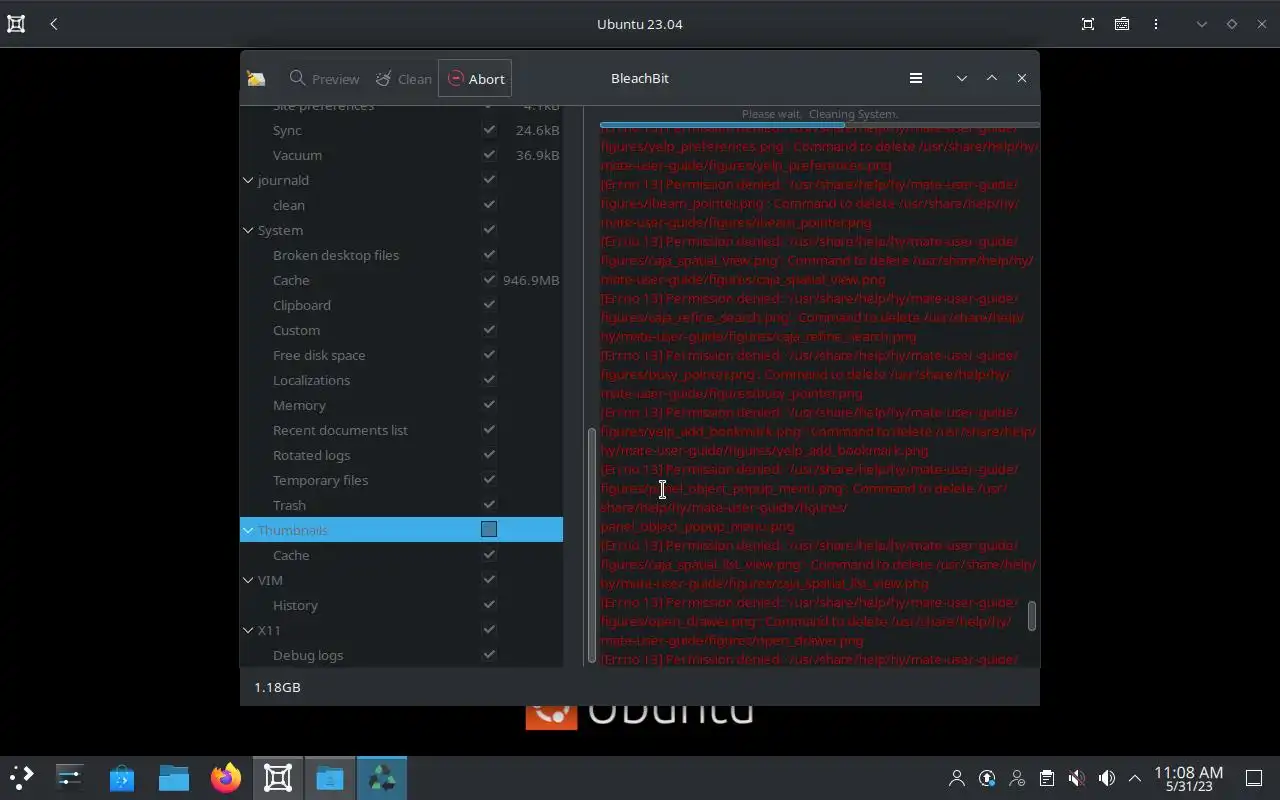
Task: Collapse the VIM tree group
Action: pyautogui.click(x=248, y=580)
